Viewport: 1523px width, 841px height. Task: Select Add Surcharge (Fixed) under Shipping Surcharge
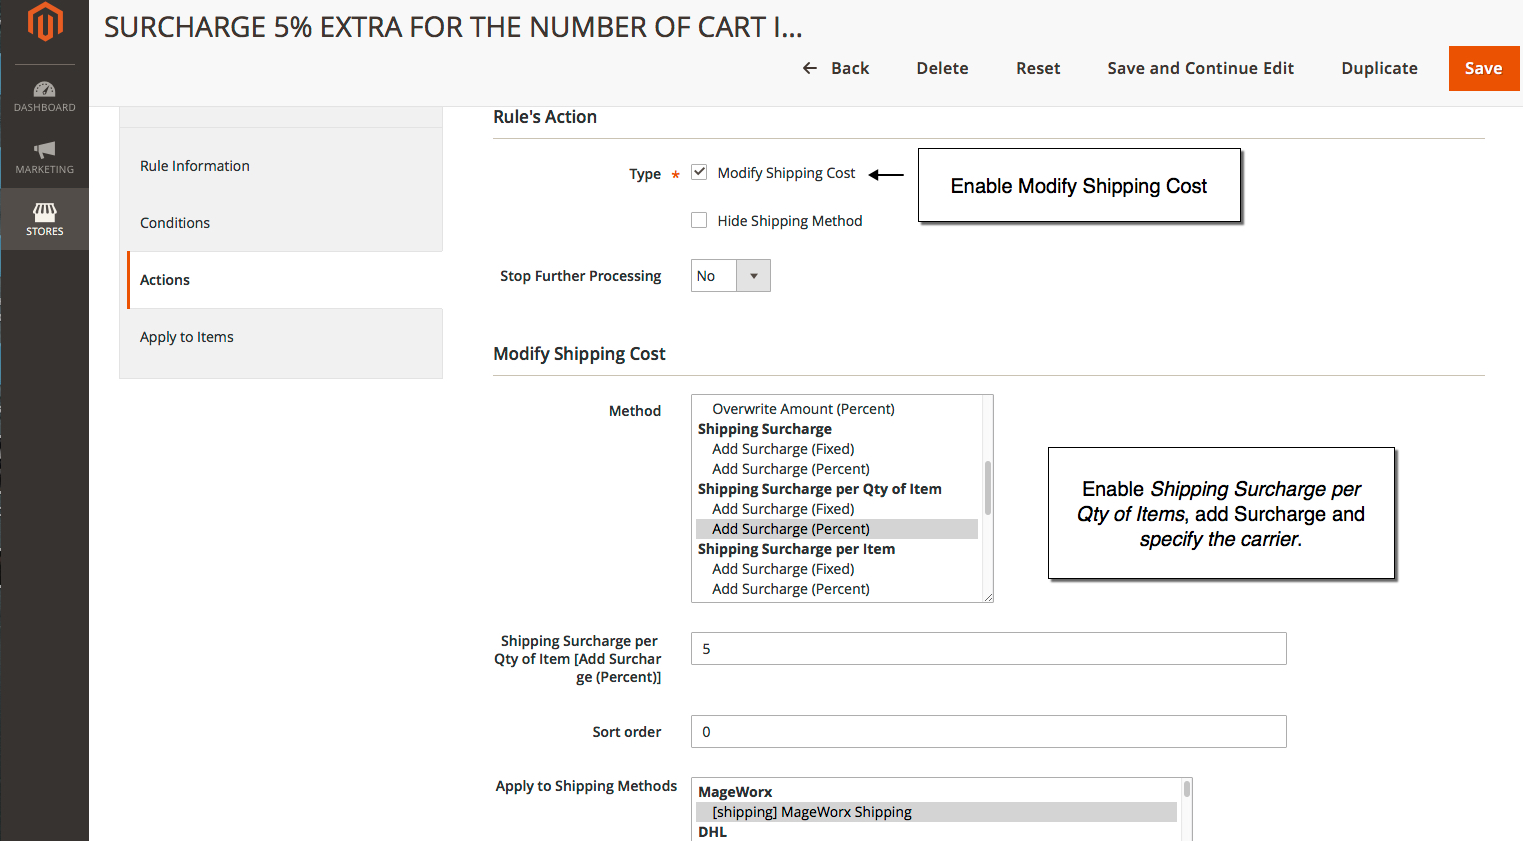point(783,448)
